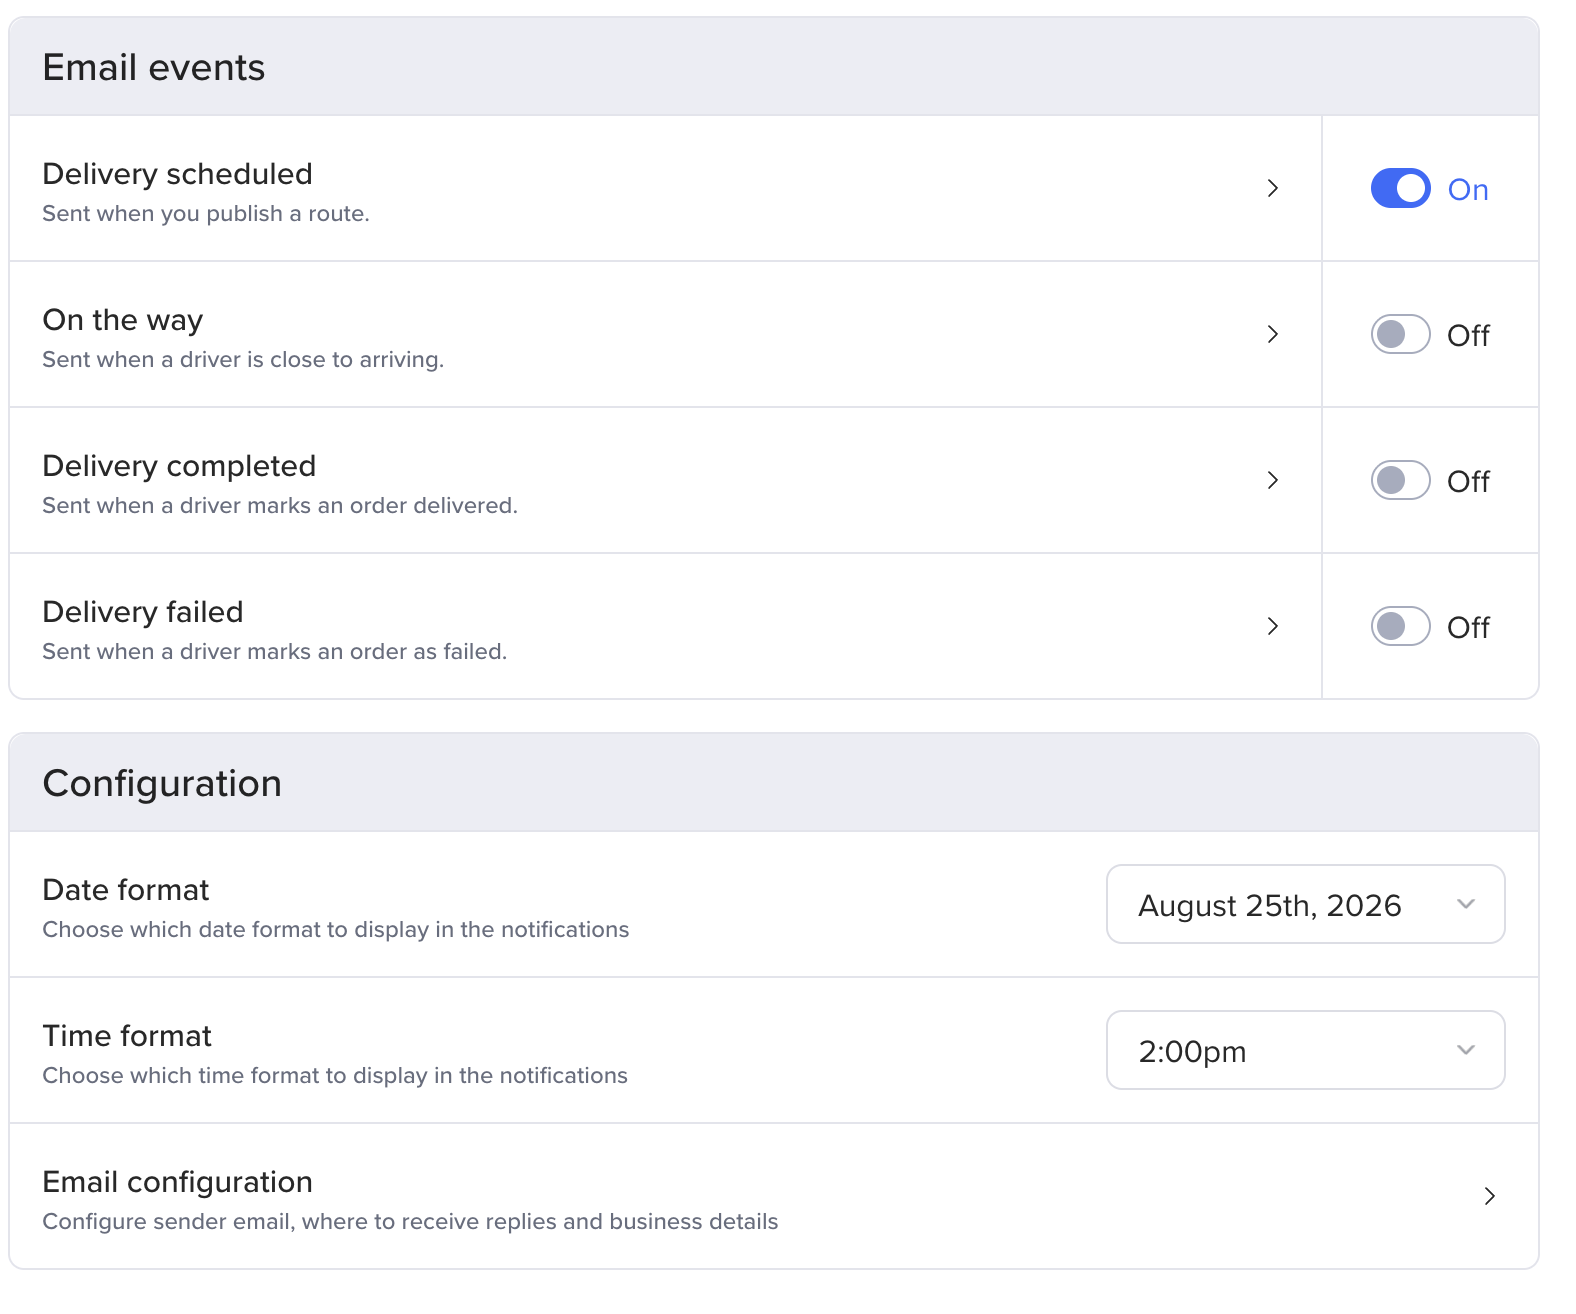Click the arrow beside August 25th, 2026
This screenshot has width=1576, height=1314.
(1466, 904)
